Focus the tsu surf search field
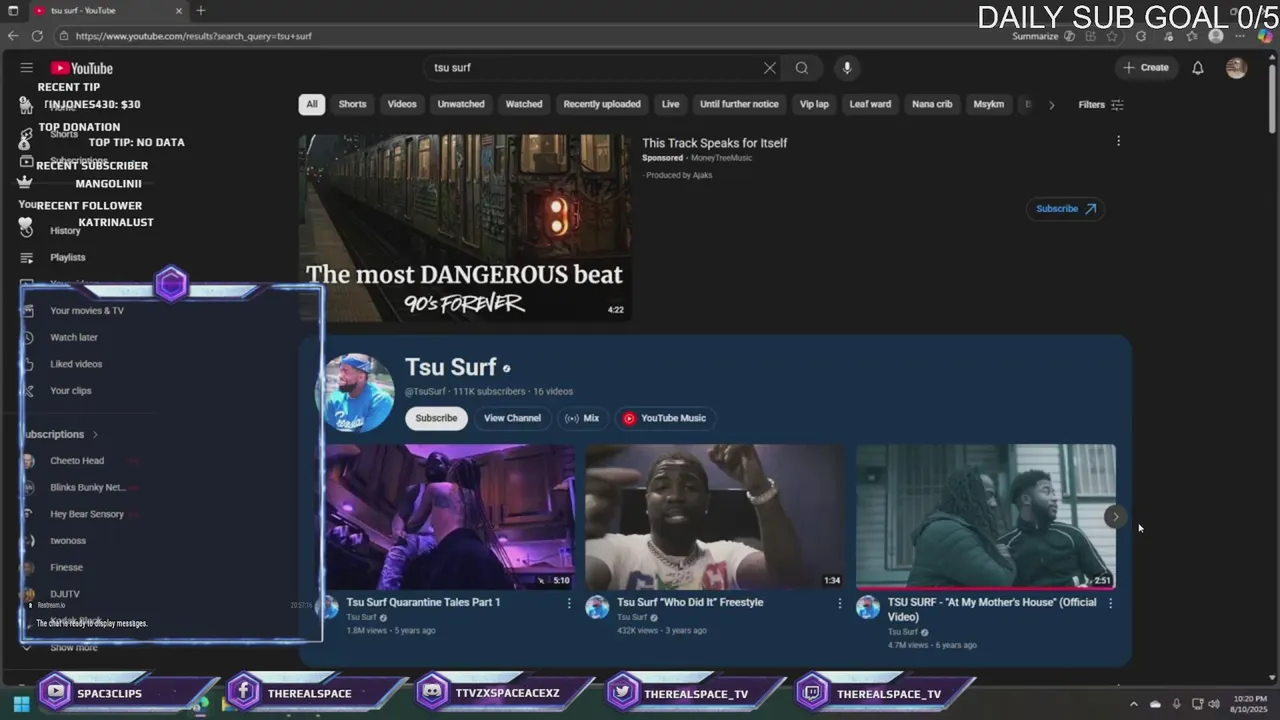 point(595,68)
